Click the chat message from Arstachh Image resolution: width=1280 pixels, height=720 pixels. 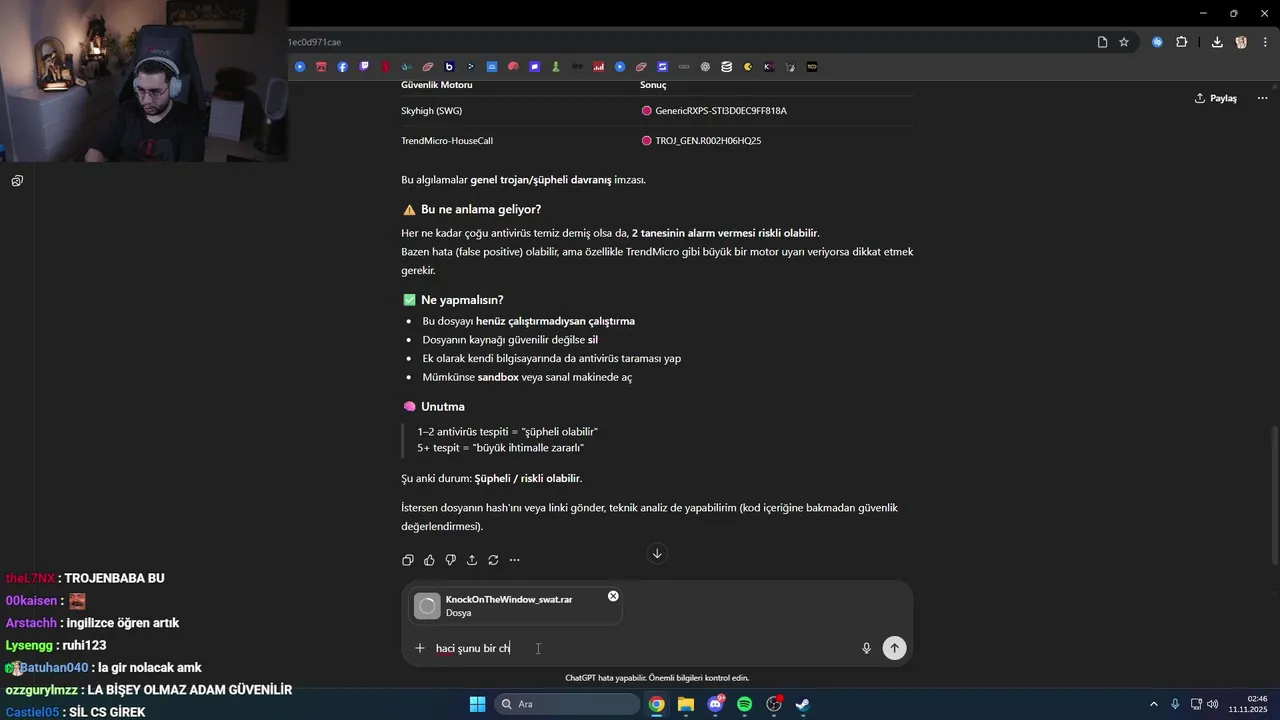pyautogui.click(x=92, y=623)
